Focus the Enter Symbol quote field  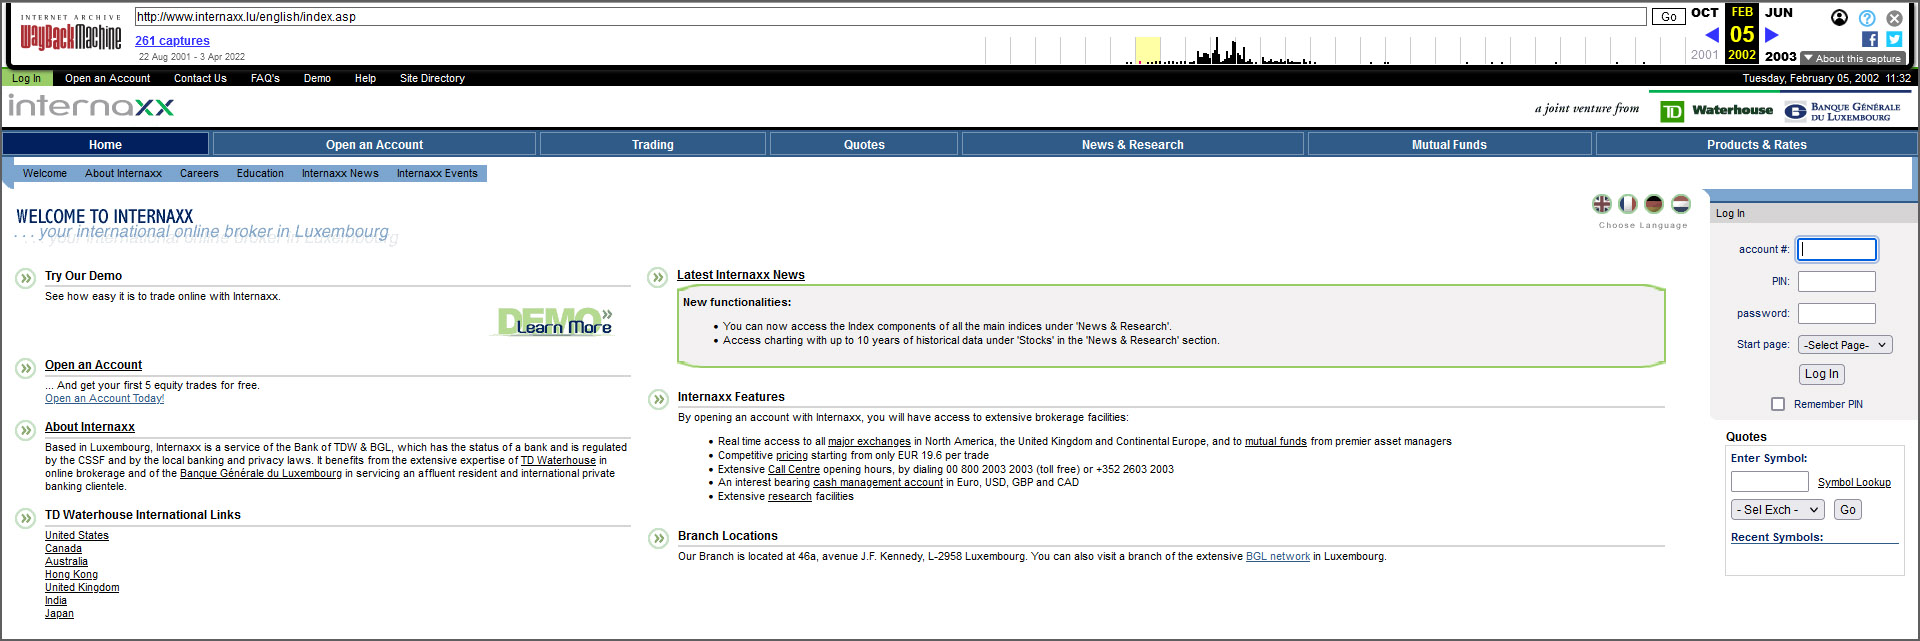coord(1769,482)
